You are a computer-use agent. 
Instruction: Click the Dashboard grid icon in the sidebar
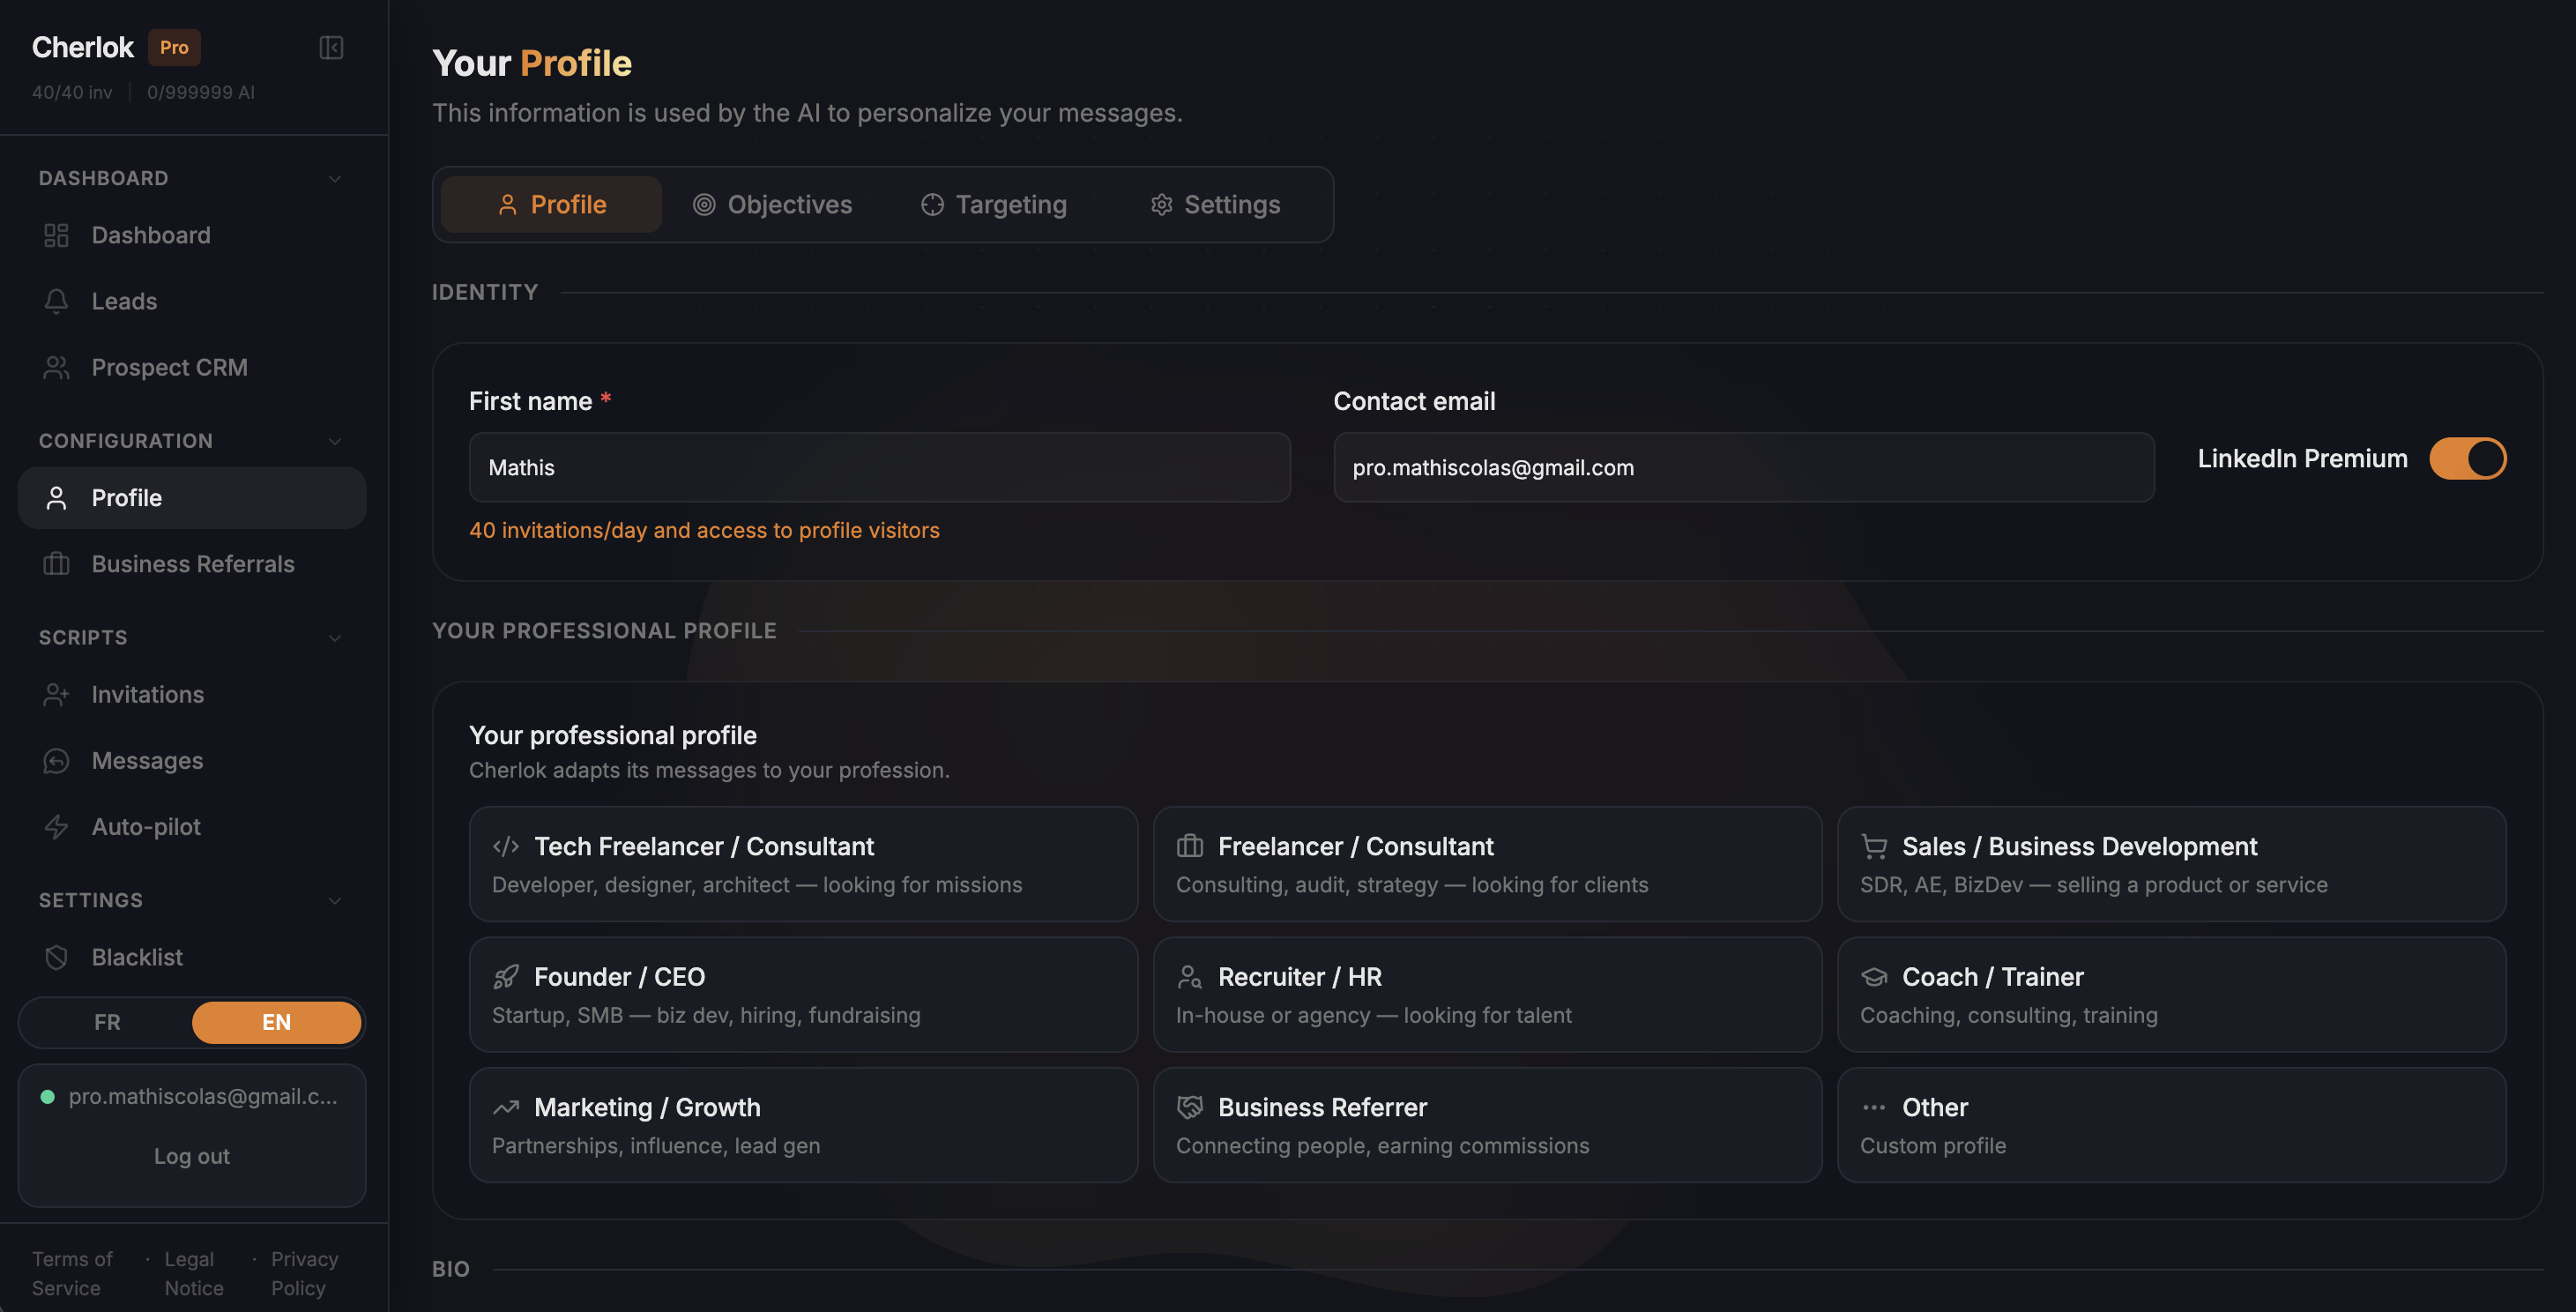[56, 235]
